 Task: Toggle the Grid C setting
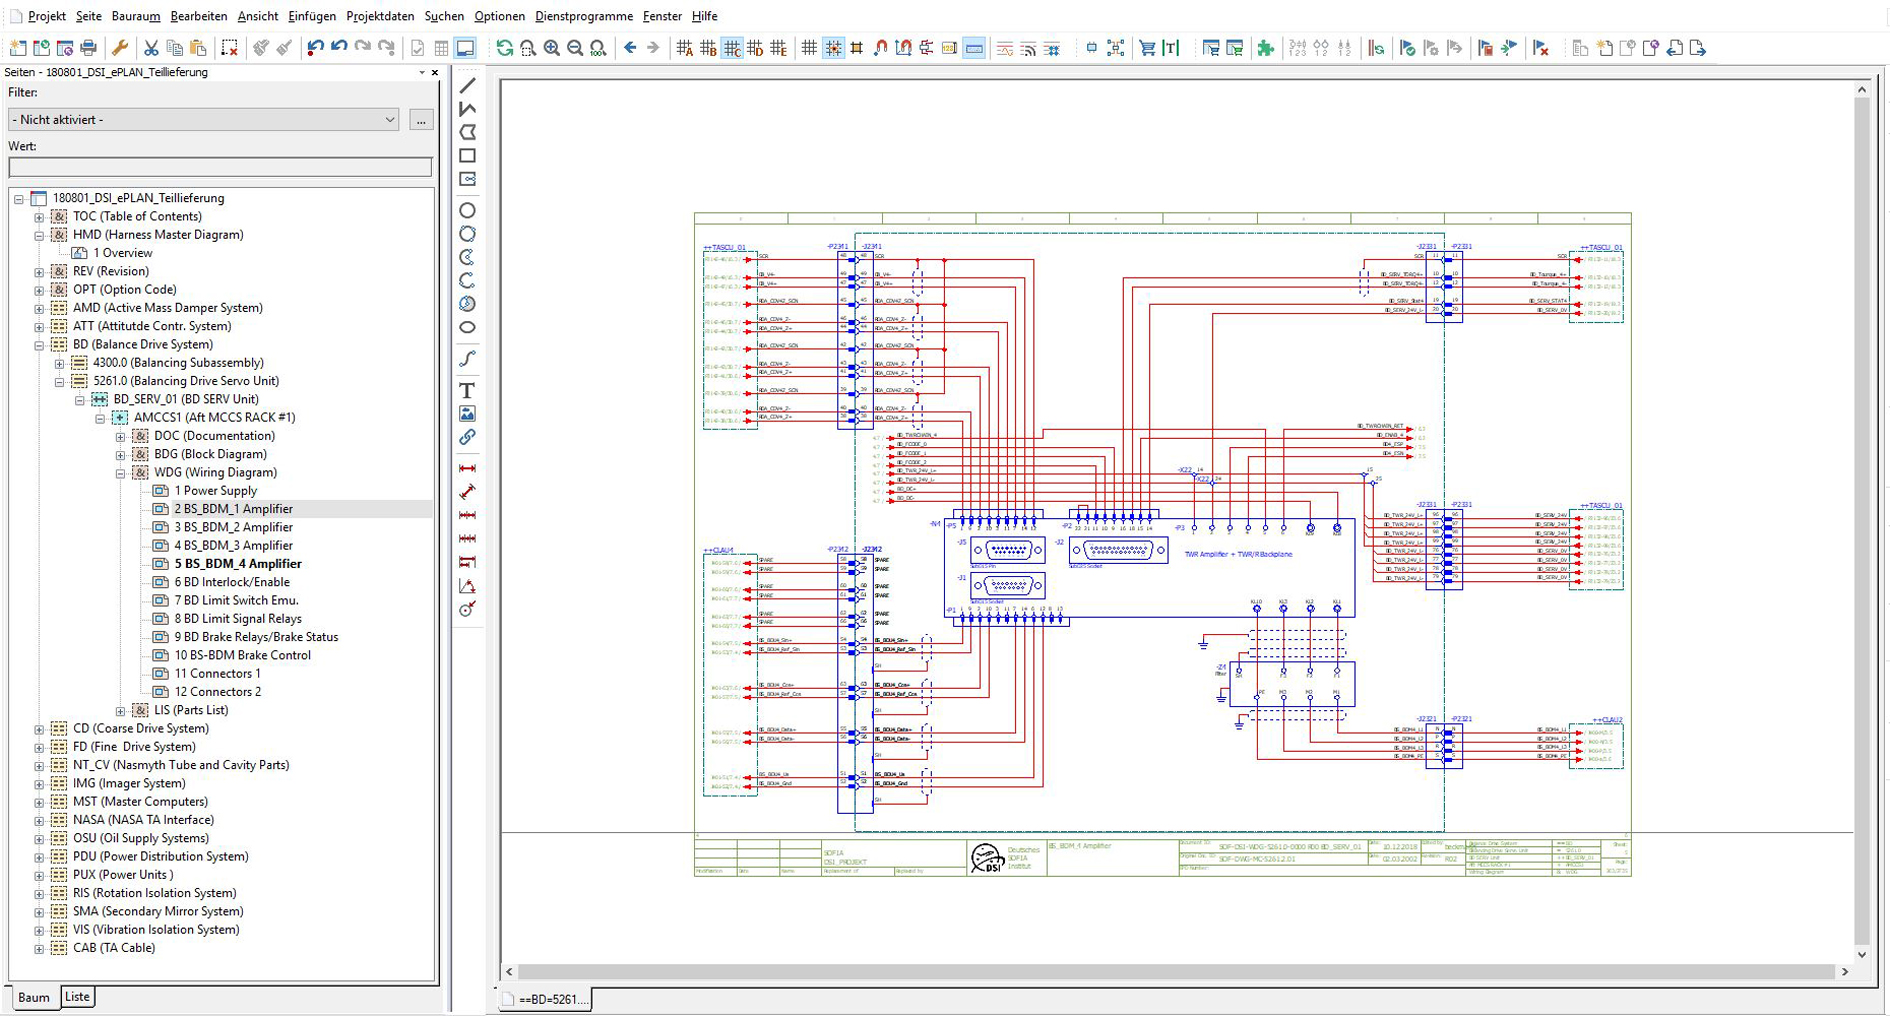tap(732, 48)
